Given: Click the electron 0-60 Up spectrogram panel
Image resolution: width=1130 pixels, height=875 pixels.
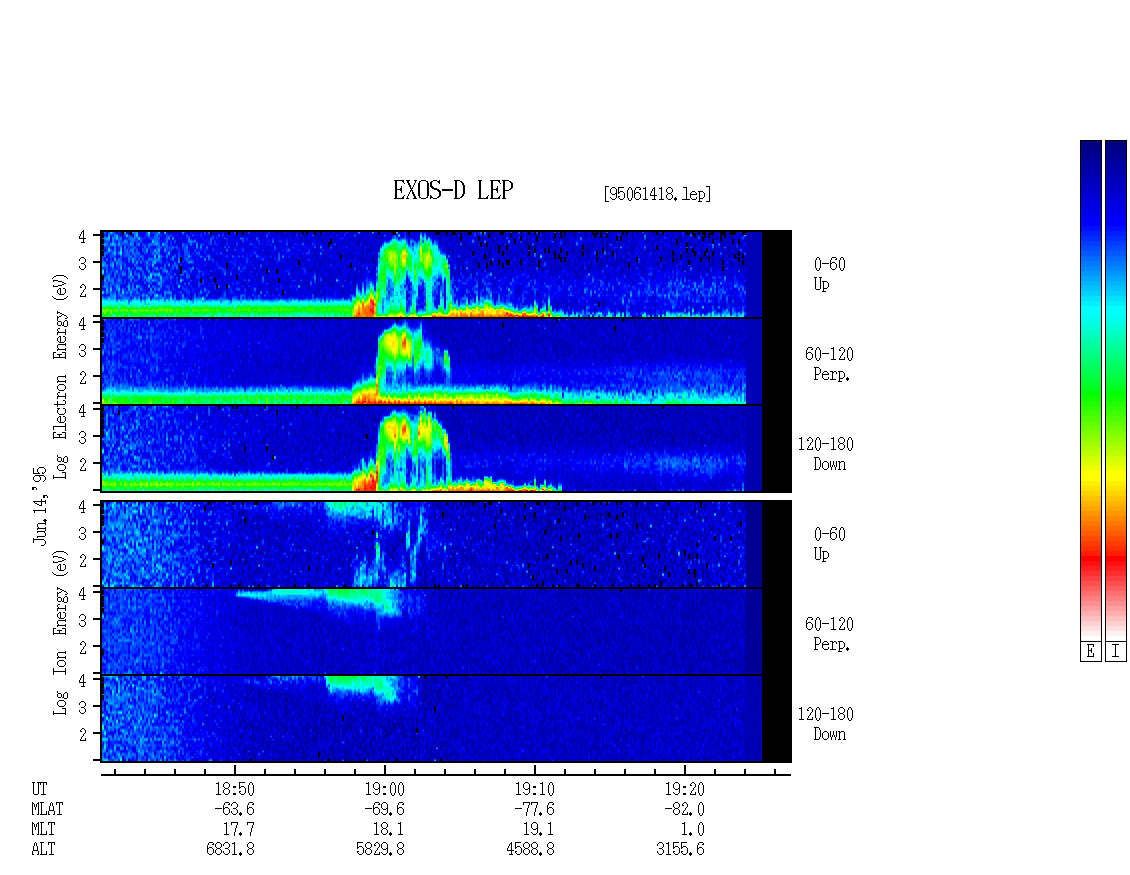Looking at the screenshot, I should (446, 274).
